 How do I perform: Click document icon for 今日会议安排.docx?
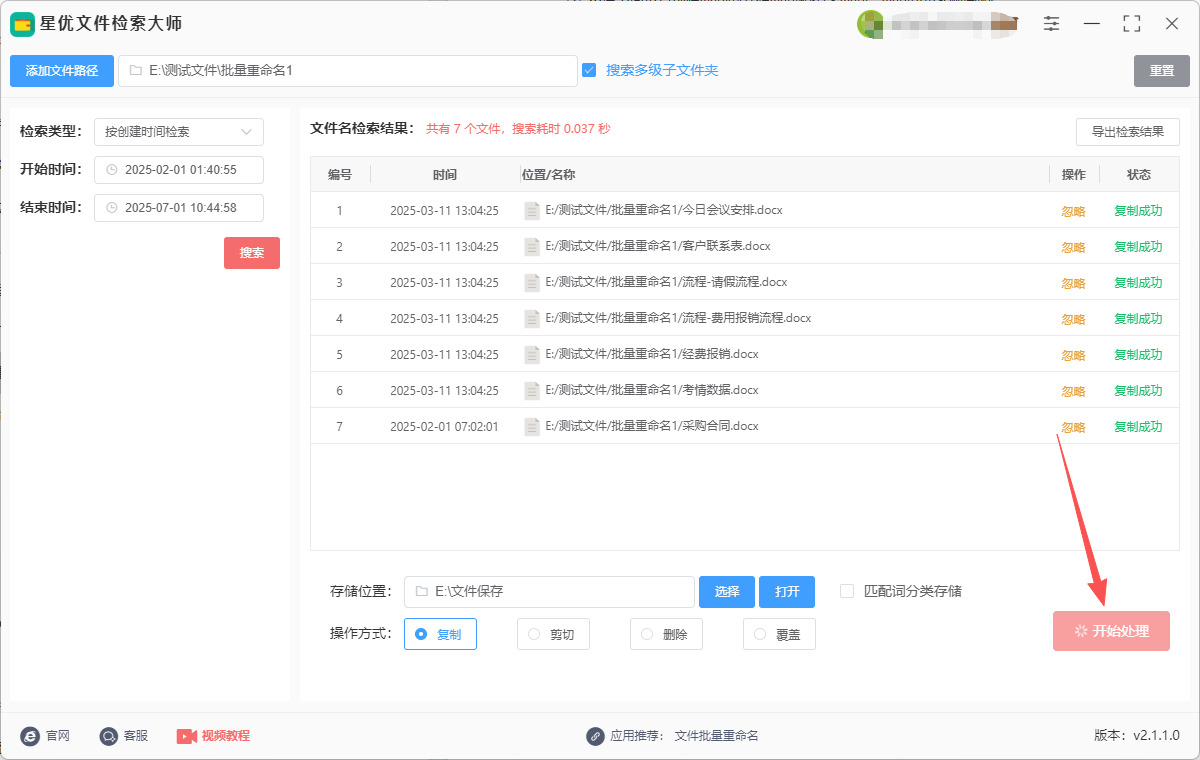click(532, 211)
